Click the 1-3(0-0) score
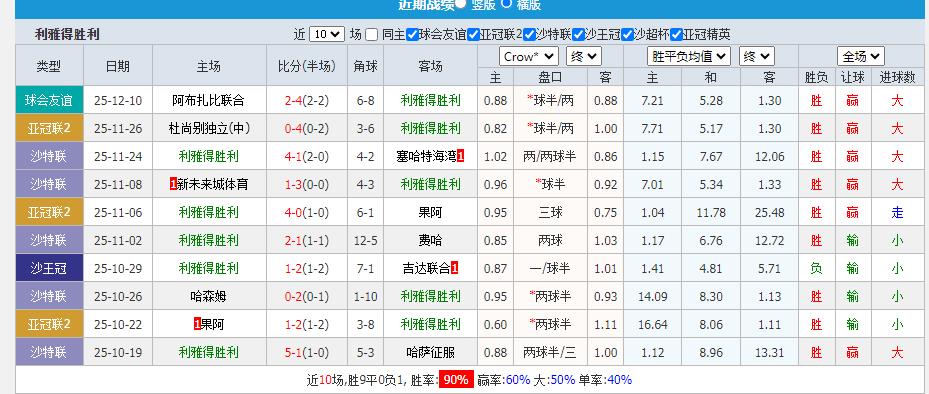This screenshot has width=929, height=394. pyautogui.click(x=306, y=185)
